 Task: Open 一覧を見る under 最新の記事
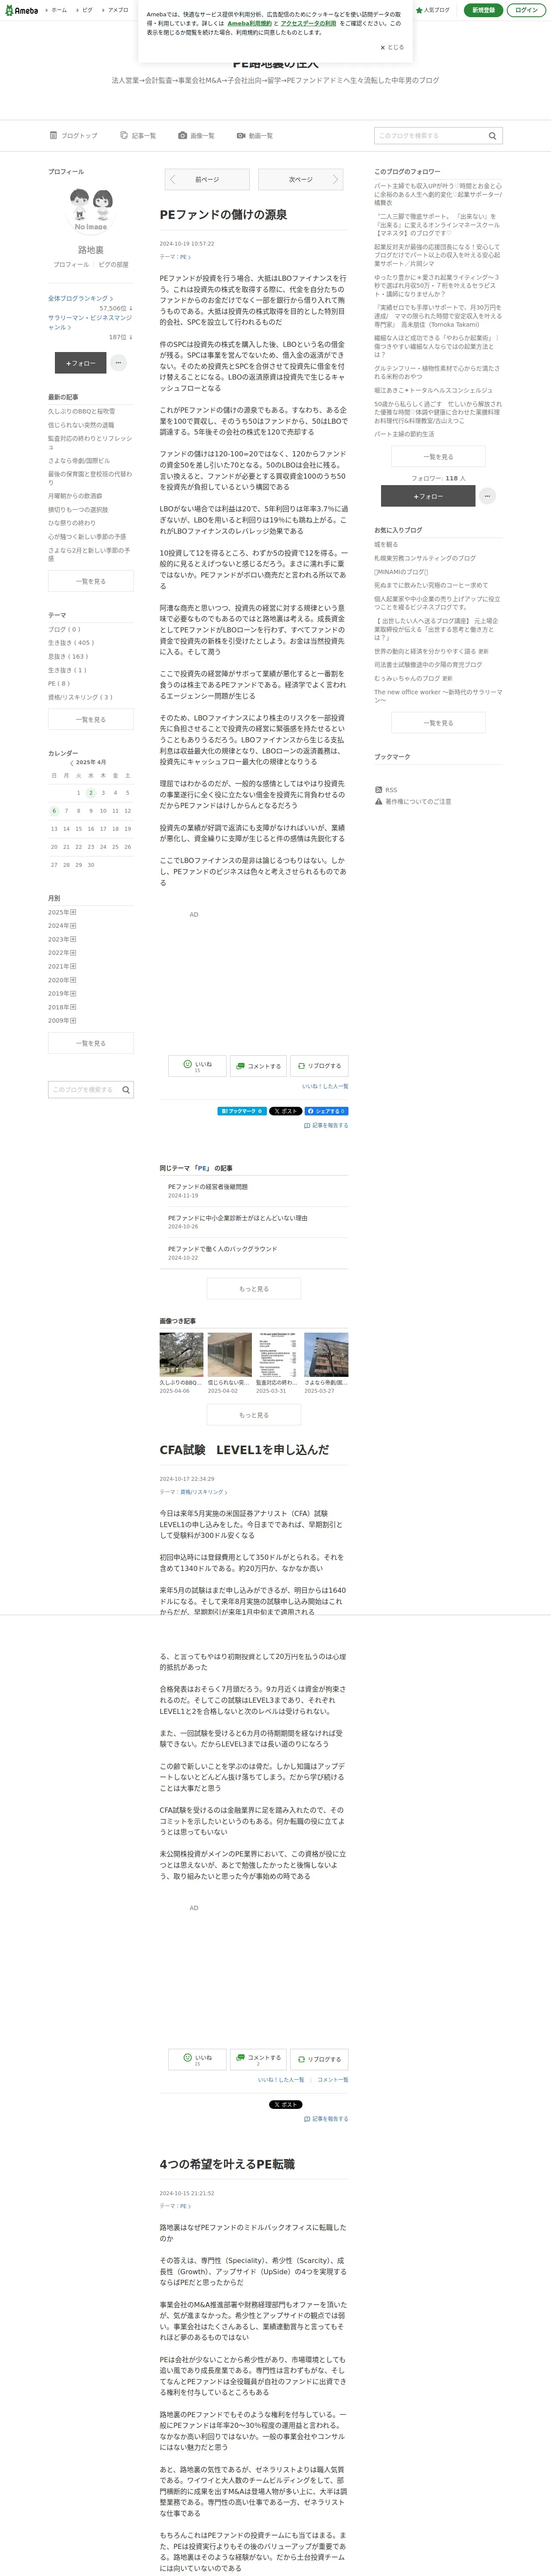pyautogui.click(x=91, y=581)
